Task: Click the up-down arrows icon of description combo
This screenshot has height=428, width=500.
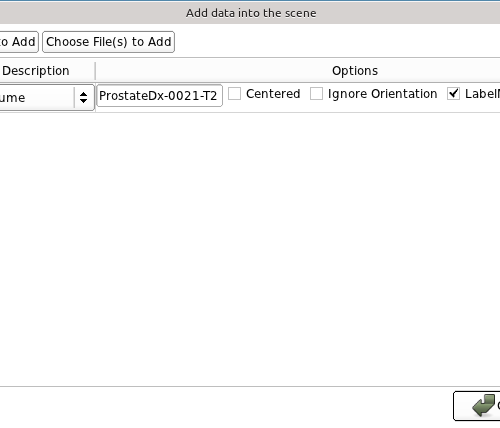Action: click(x=83, y=97)
